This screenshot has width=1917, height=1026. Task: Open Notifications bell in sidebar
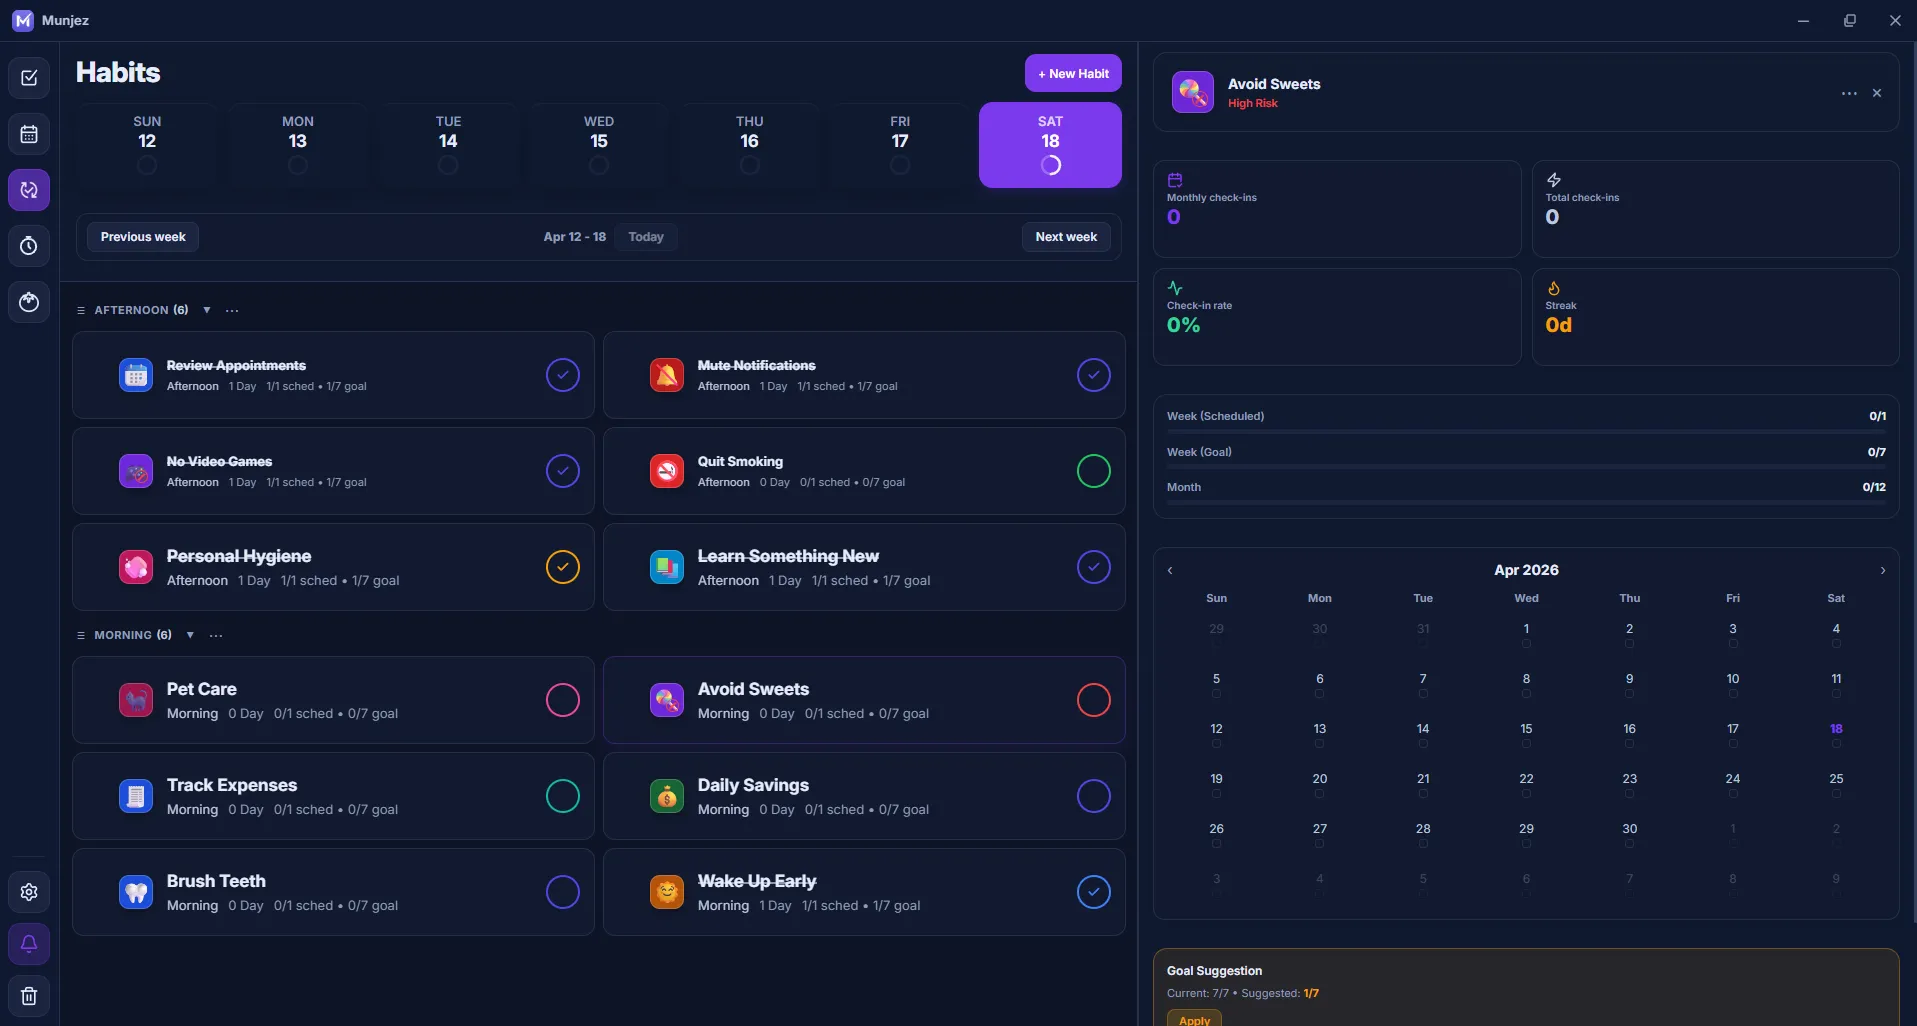29,944
